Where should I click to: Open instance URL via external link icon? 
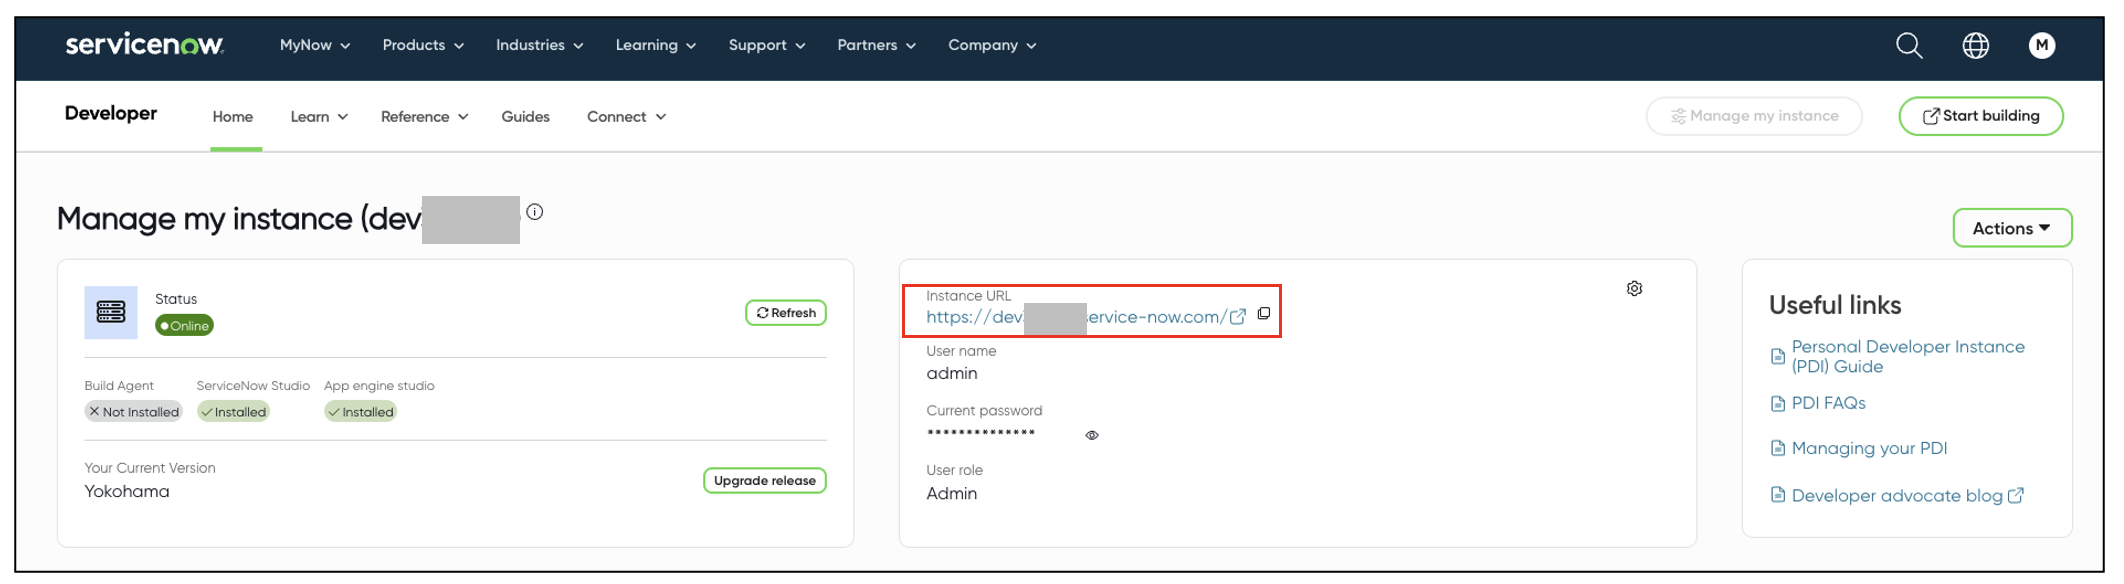[x=1238, y=317]
